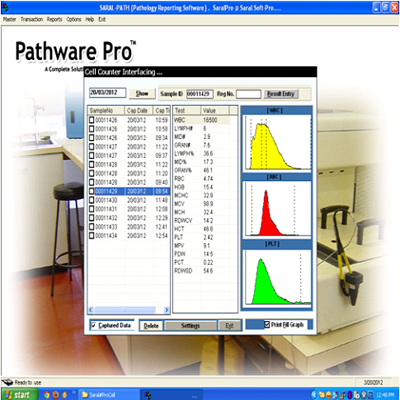Click the sample list horizontal scrollbar thumb
Viewport: 400px width, 400px height.
(125, 310)
